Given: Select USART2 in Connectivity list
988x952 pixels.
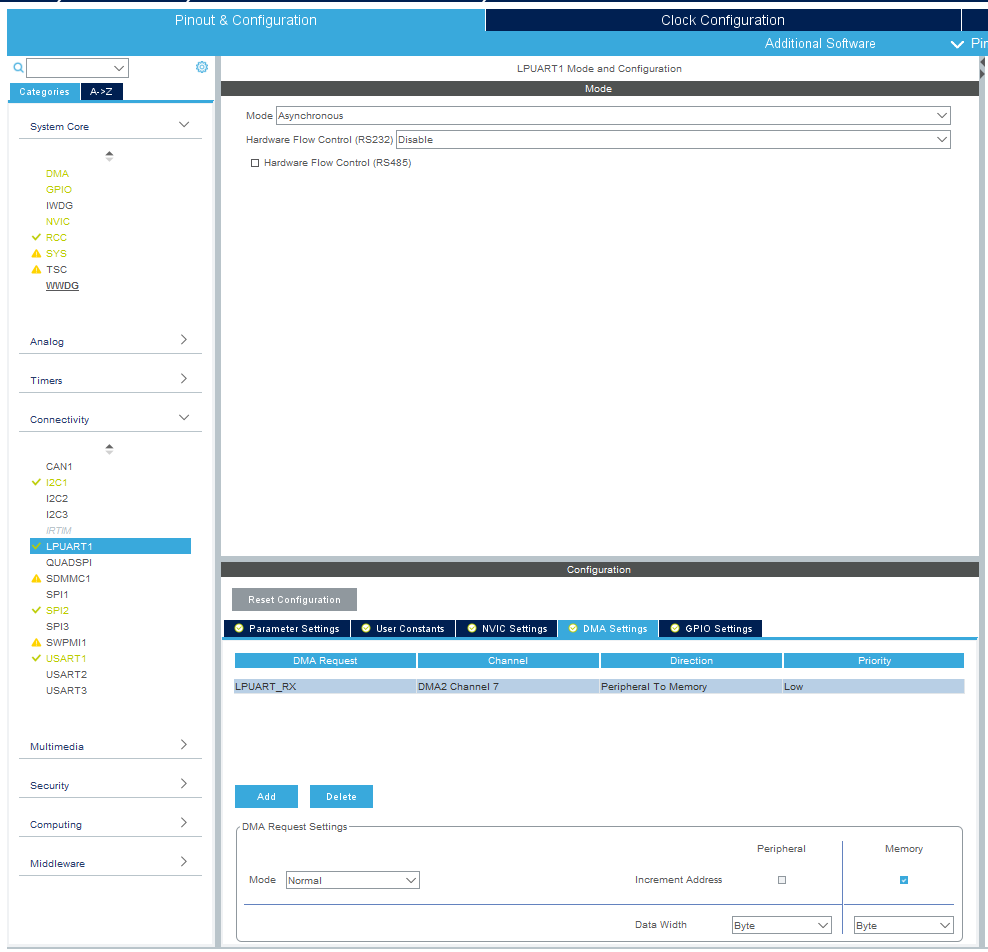Looking at the screenshot, I should (x=66, y=674).
